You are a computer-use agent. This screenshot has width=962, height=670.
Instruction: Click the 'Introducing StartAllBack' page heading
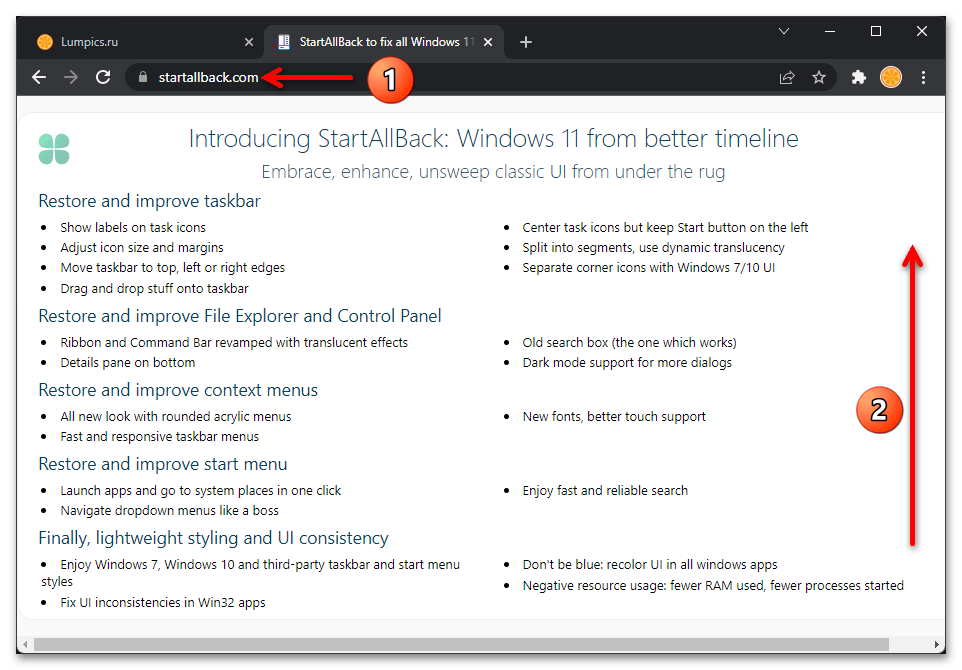point(493,139)
